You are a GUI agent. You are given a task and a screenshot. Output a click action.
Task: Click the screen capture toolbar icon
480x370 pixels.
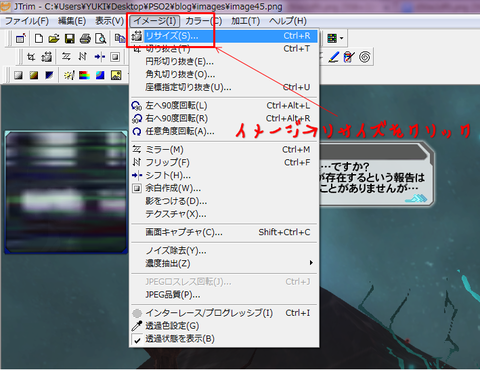coord(21,39)
